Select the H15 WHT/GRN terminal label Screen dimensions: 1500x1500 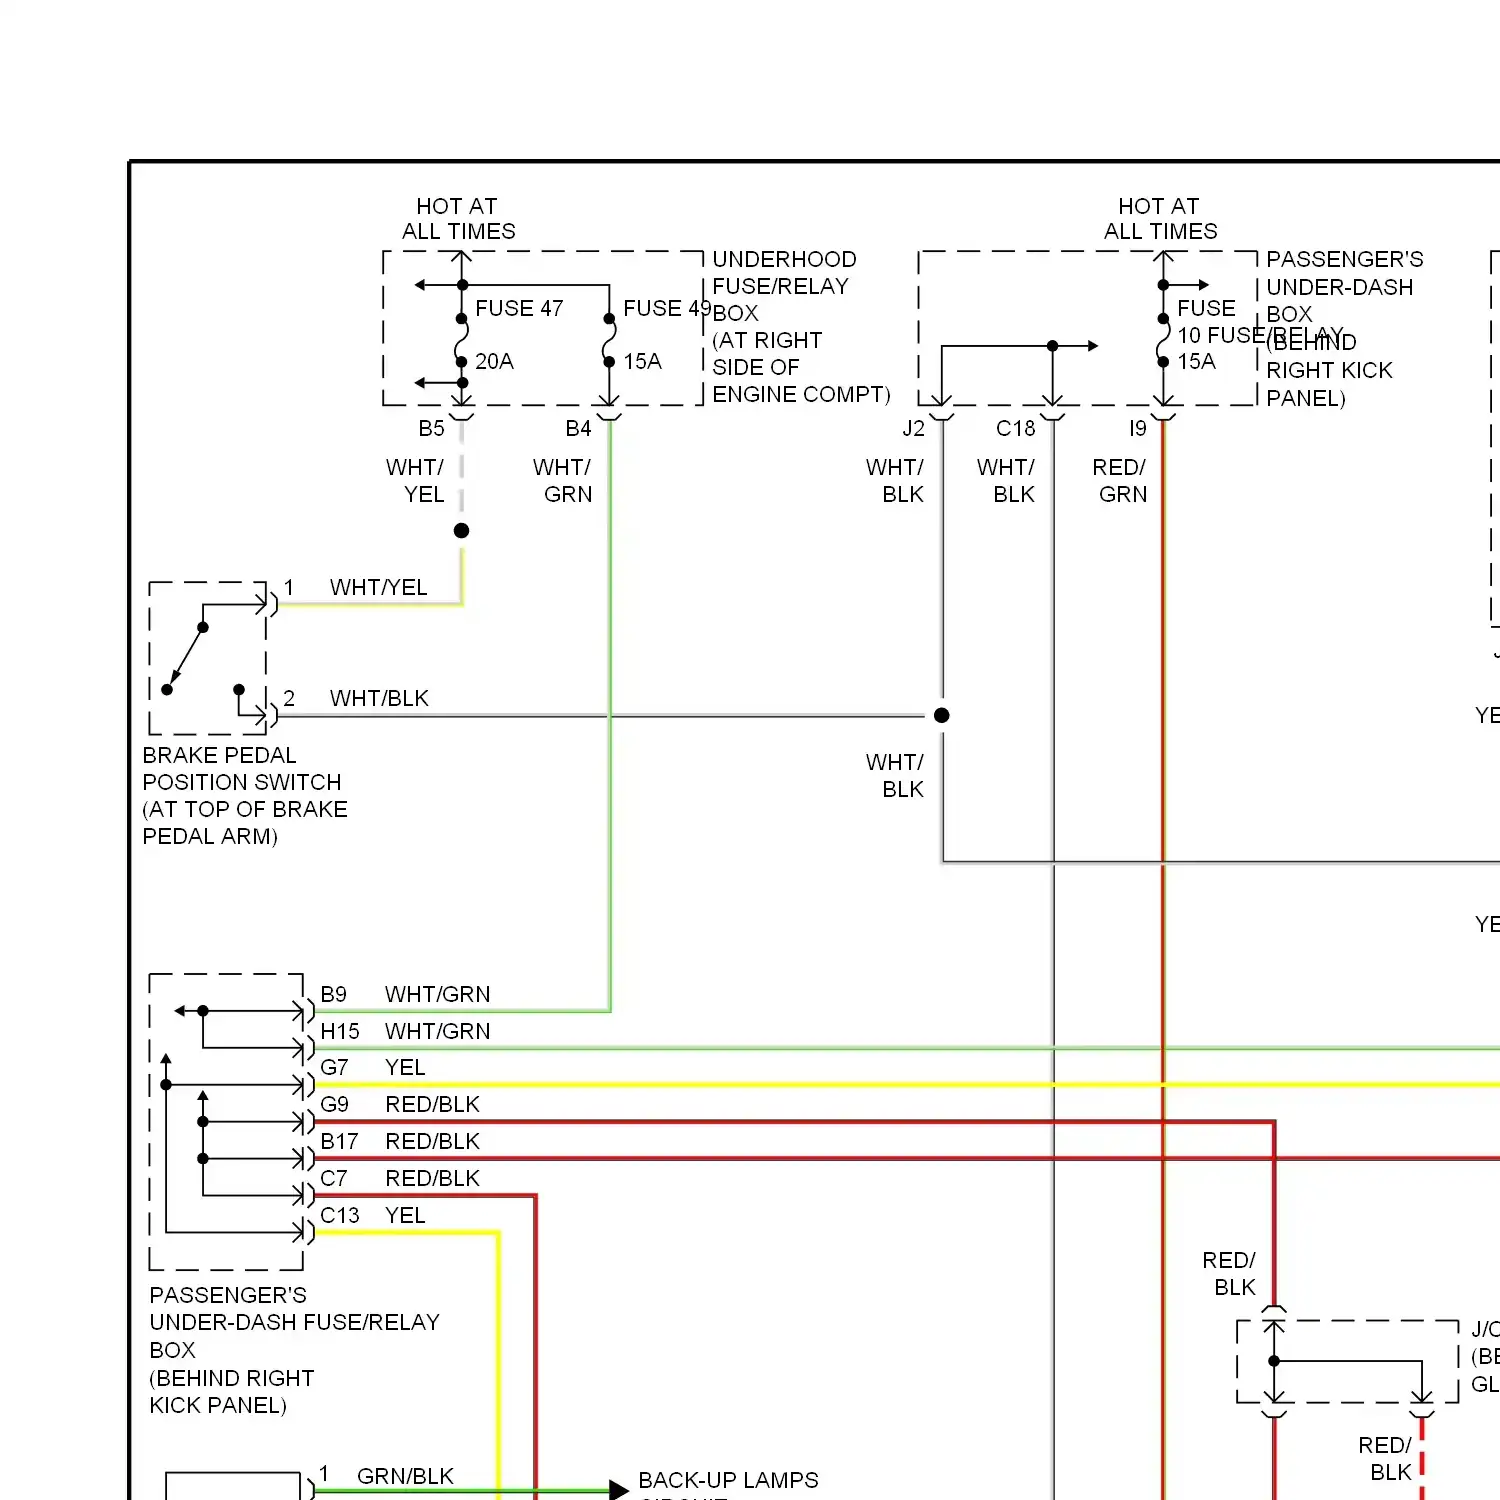405,1031
